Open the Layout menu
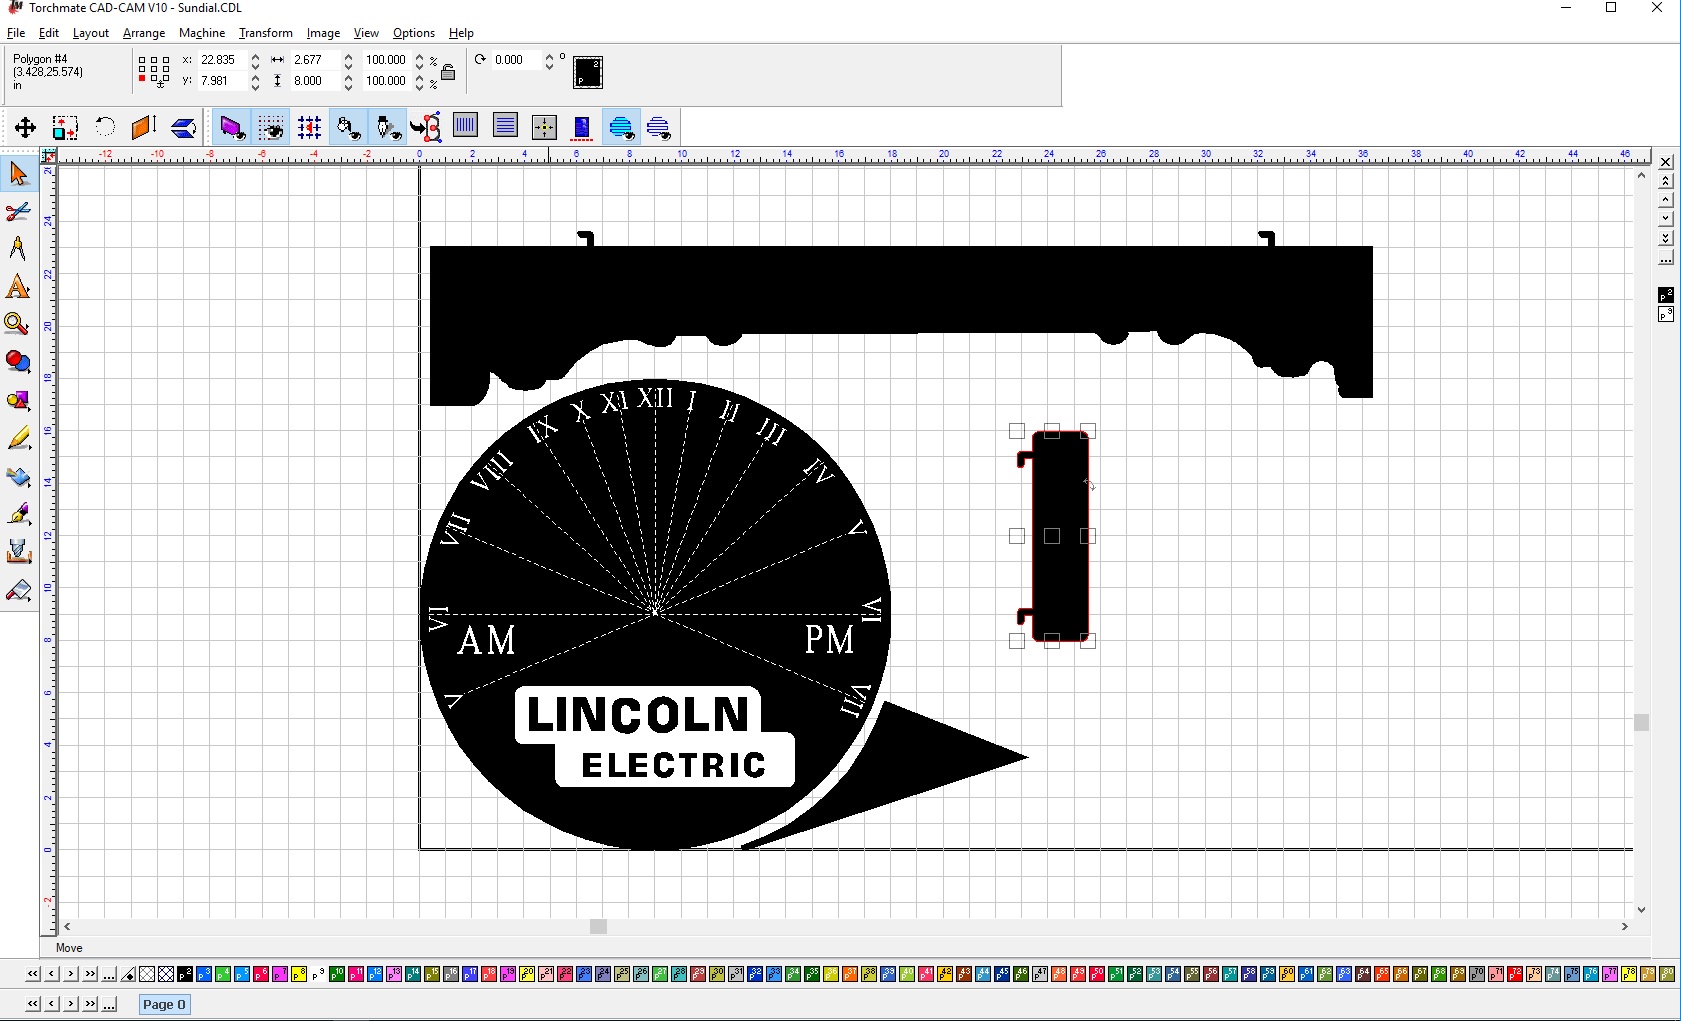 pyautogui.click(x=91, y=33)
